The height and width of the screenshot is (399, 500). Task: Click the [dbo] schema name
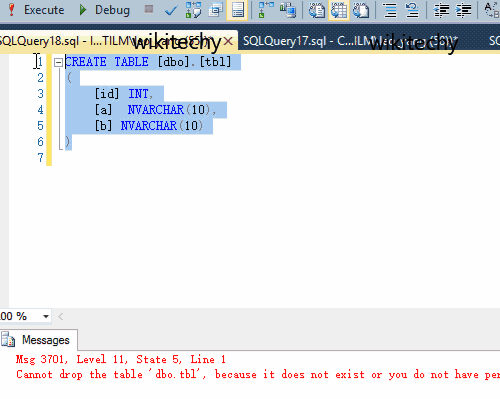pos(173,62)
